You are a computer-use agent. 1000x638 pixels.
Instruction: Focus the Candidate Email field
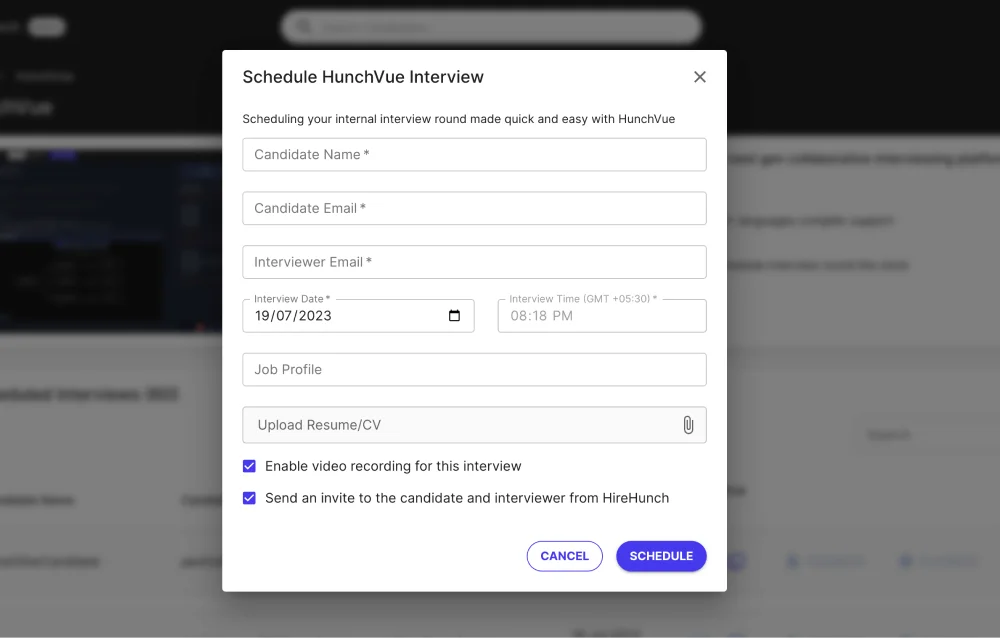474,209
